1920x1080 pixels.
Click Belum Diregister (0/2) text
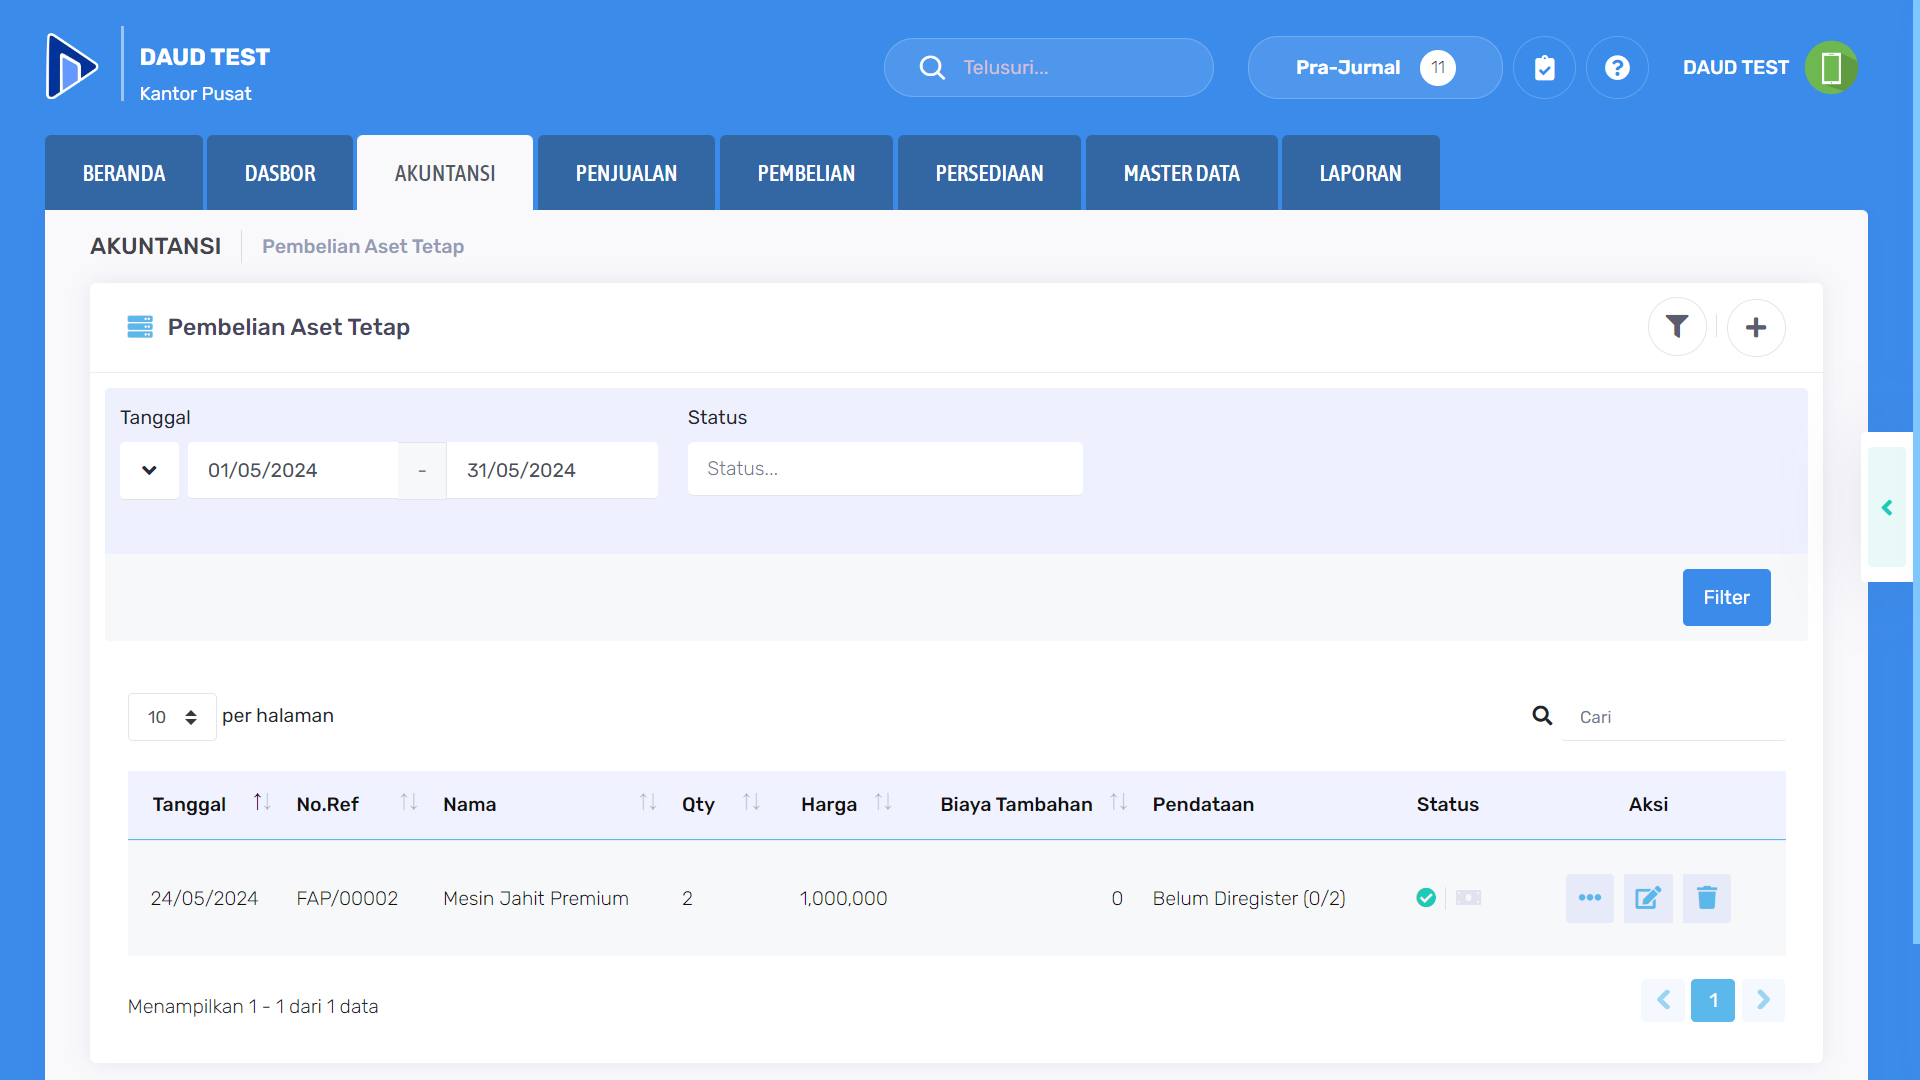[x=1249, y=898]
